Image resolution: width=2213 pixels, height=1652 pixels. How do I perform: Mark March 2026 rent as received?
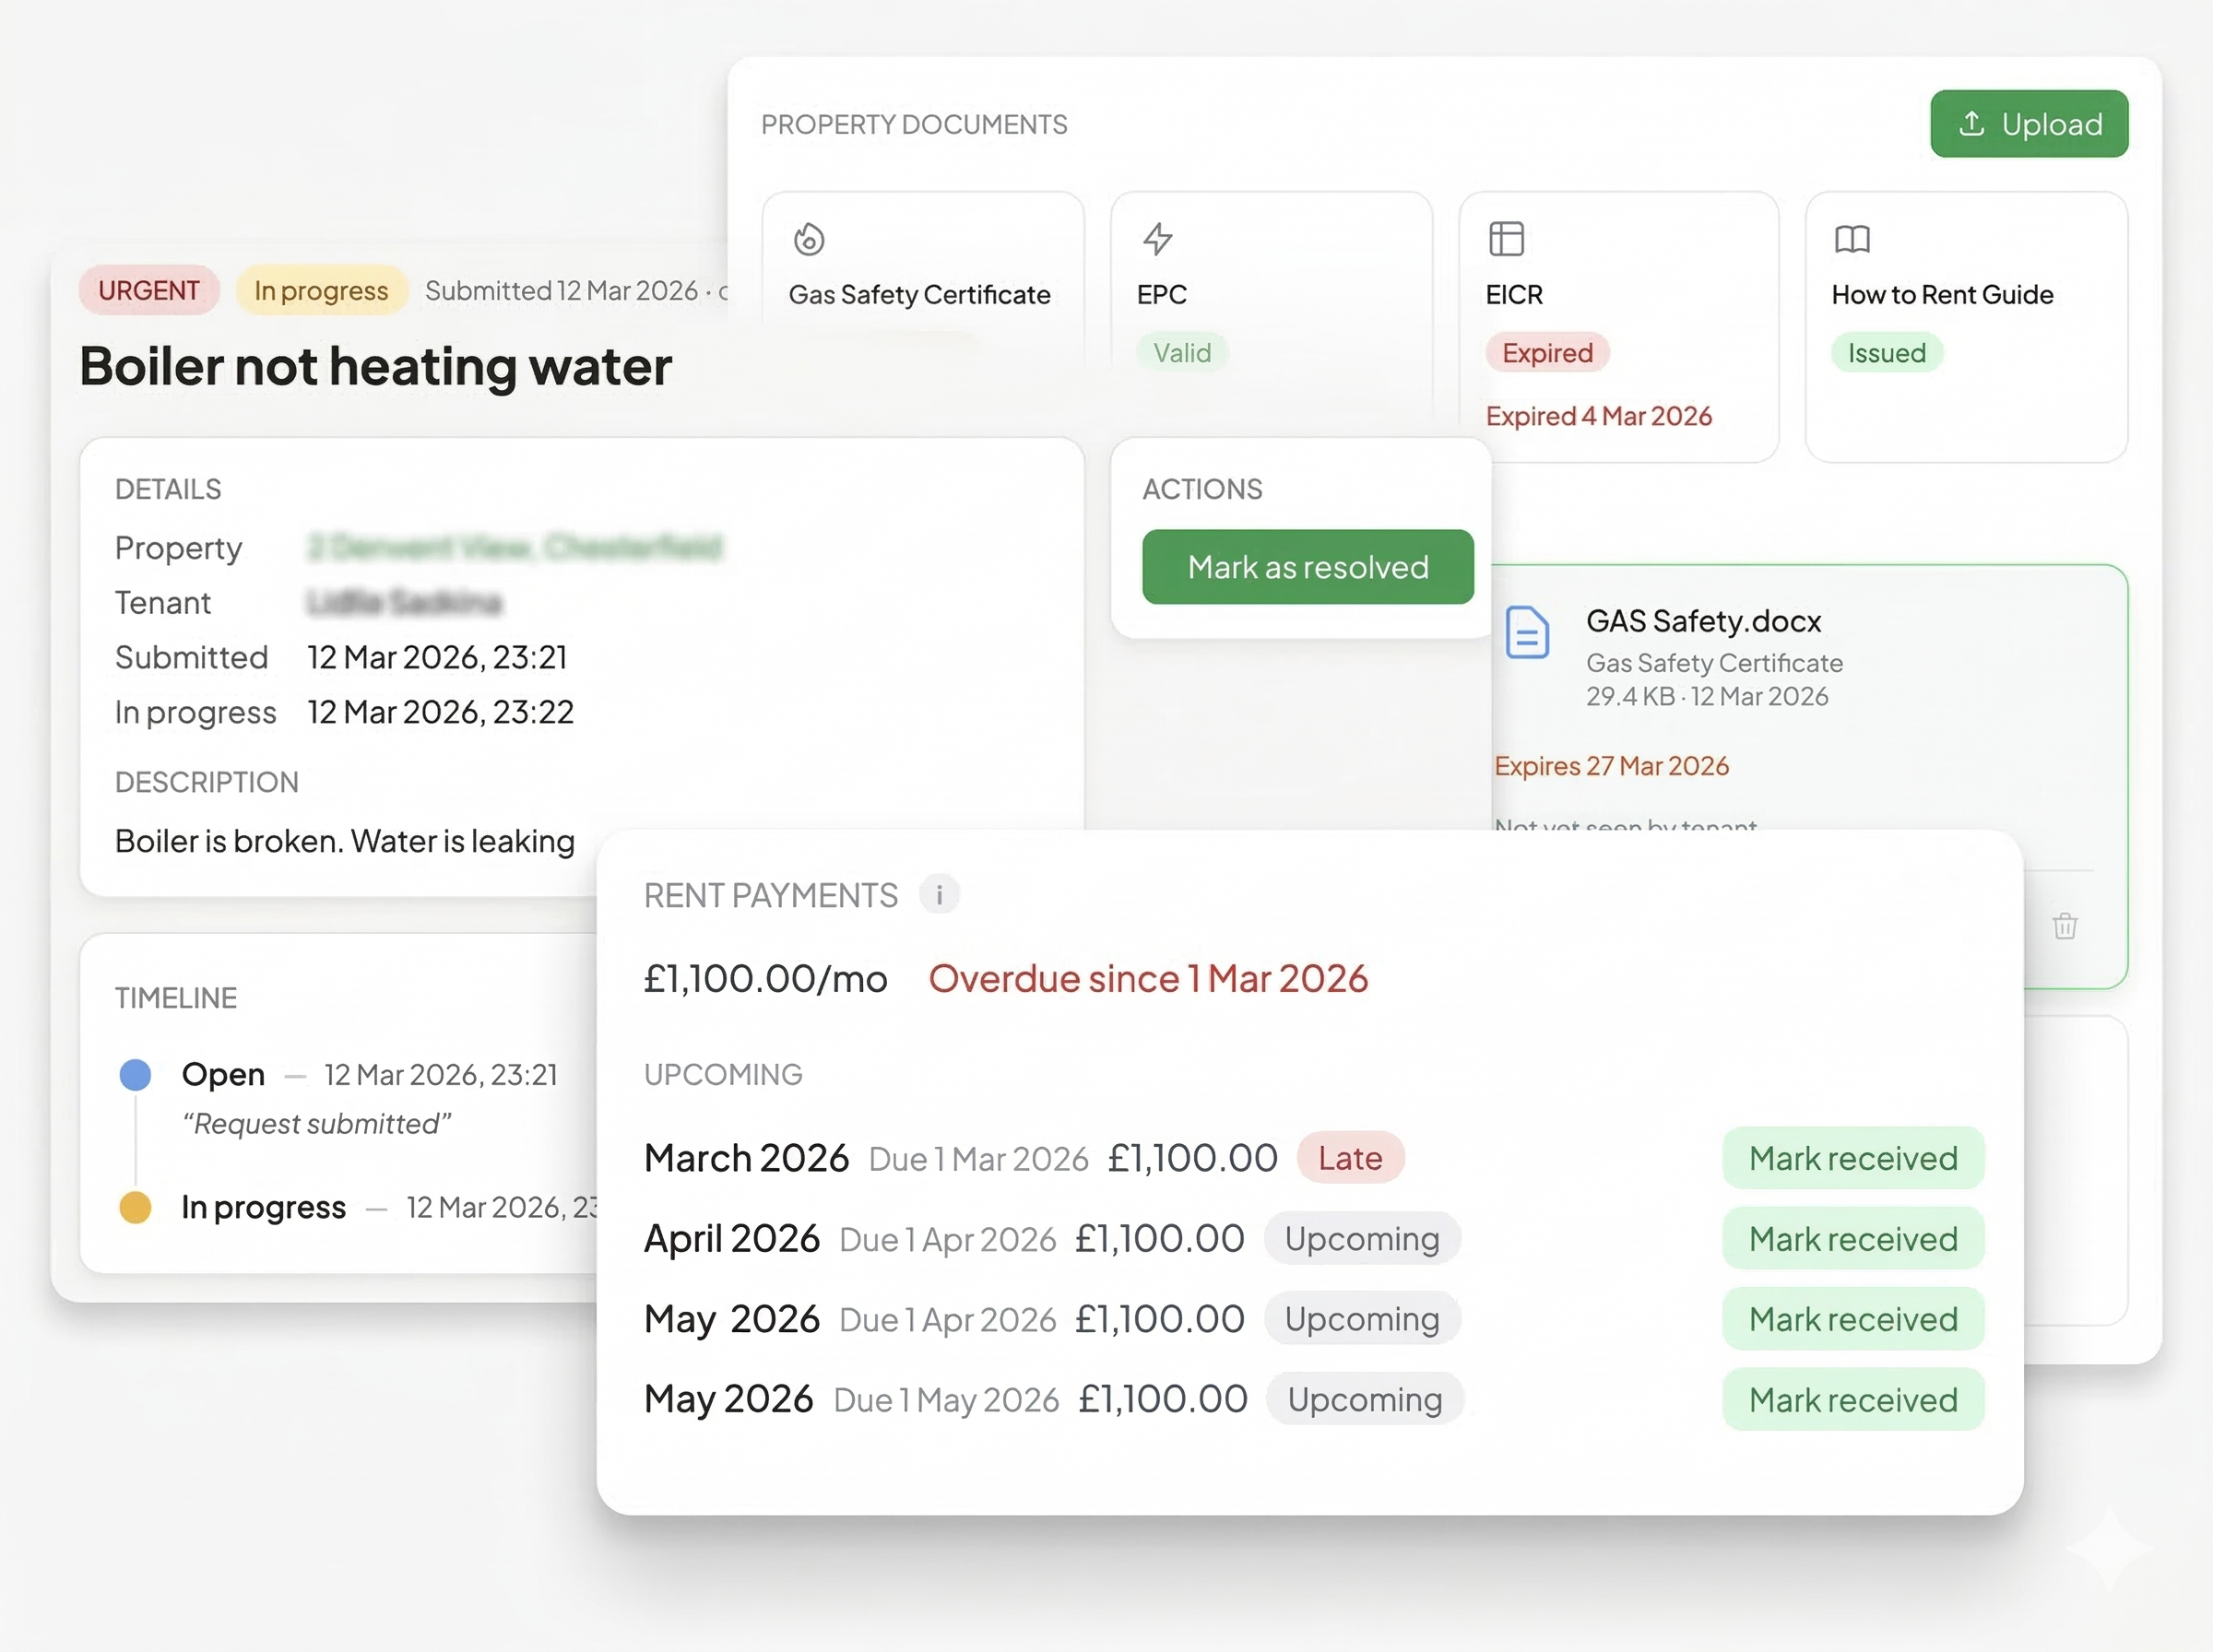(1853, 1158)
